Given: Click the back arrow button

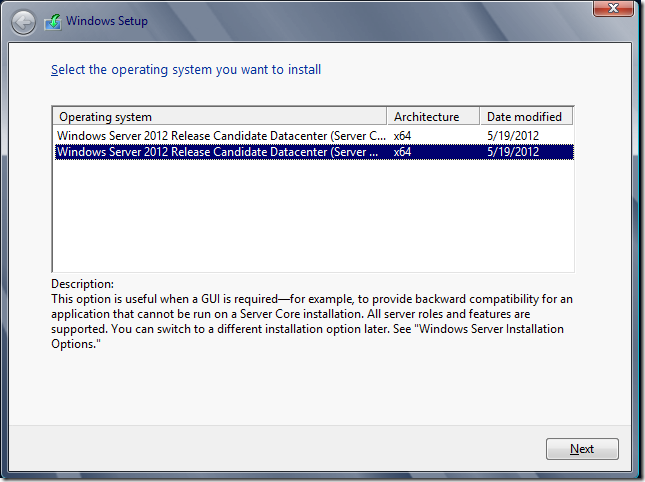Looking at the screenshot, I should point(23,21).
